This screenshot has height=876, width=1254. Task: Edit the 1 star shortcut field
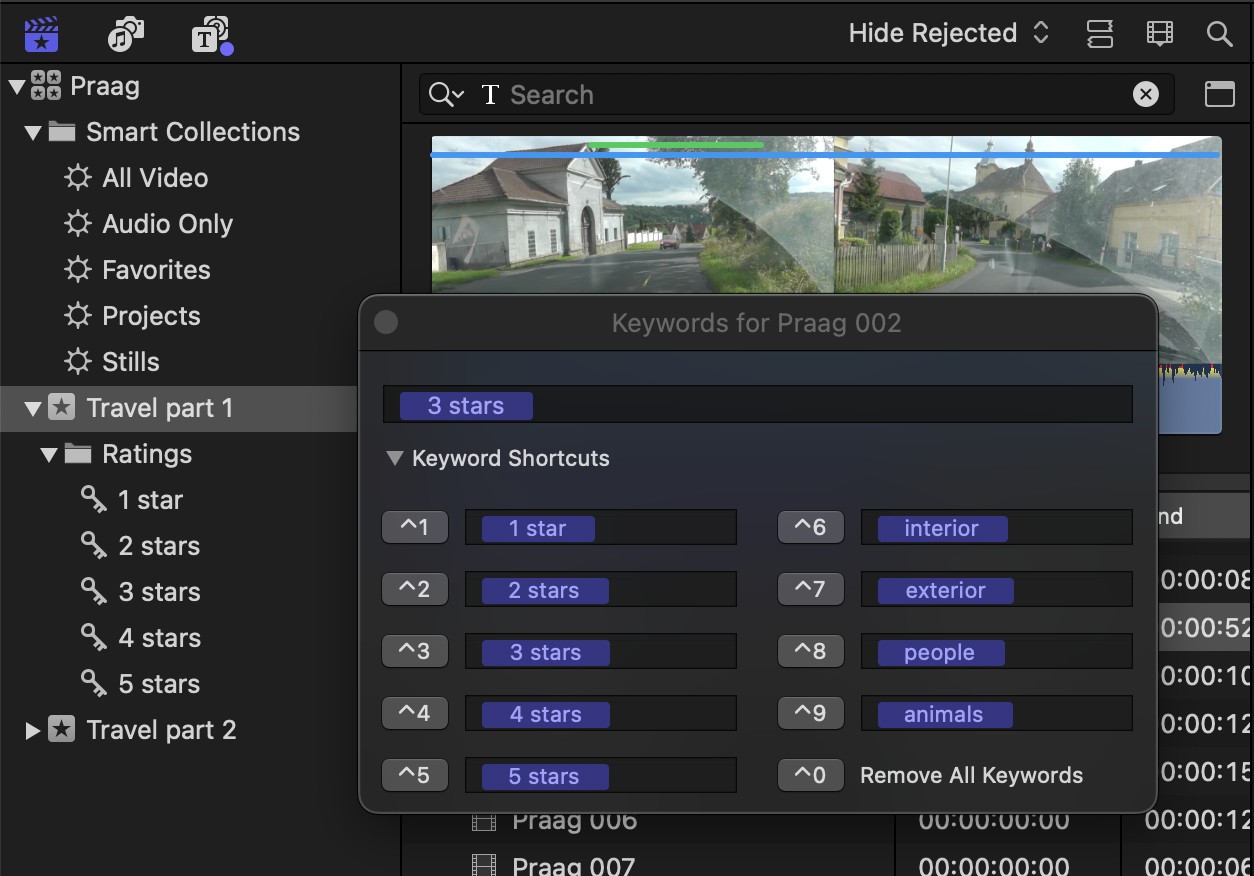[601, 527]
